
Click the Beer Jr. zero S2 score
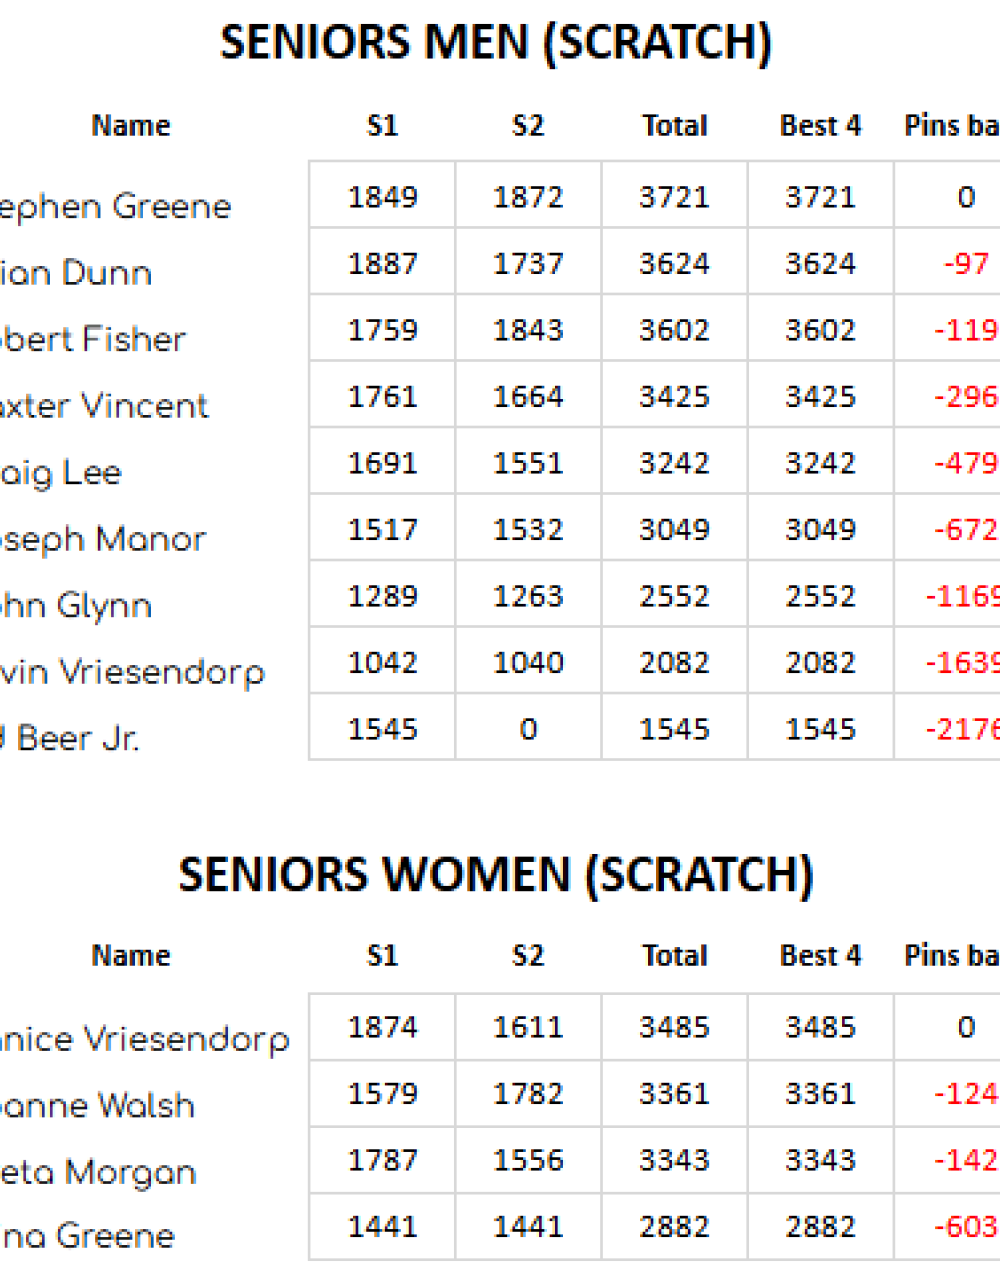pyautogui.click(x=528, y=730)
